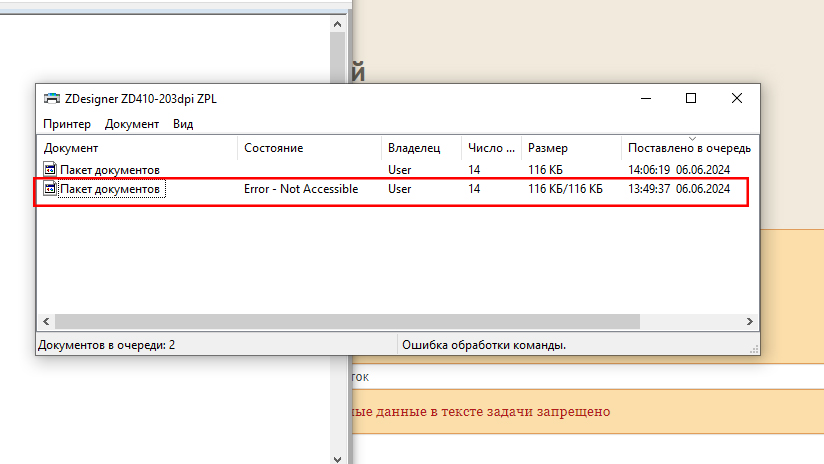This screenshot has width=824, height=464.
Task: Click document icon of the errored print job
Action: click(x=50, y=189)
